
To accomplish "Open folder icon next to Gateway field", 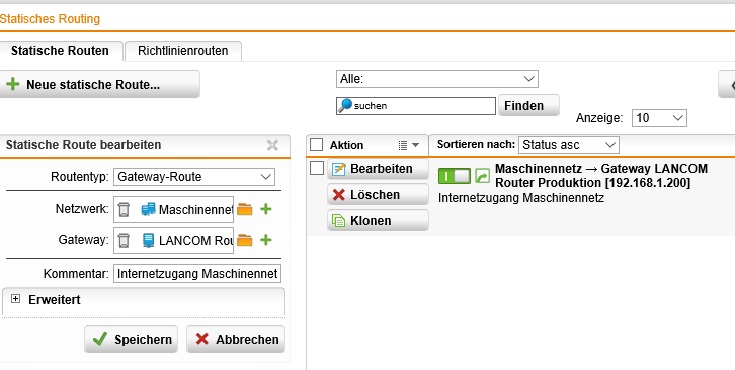I will 245,241.
